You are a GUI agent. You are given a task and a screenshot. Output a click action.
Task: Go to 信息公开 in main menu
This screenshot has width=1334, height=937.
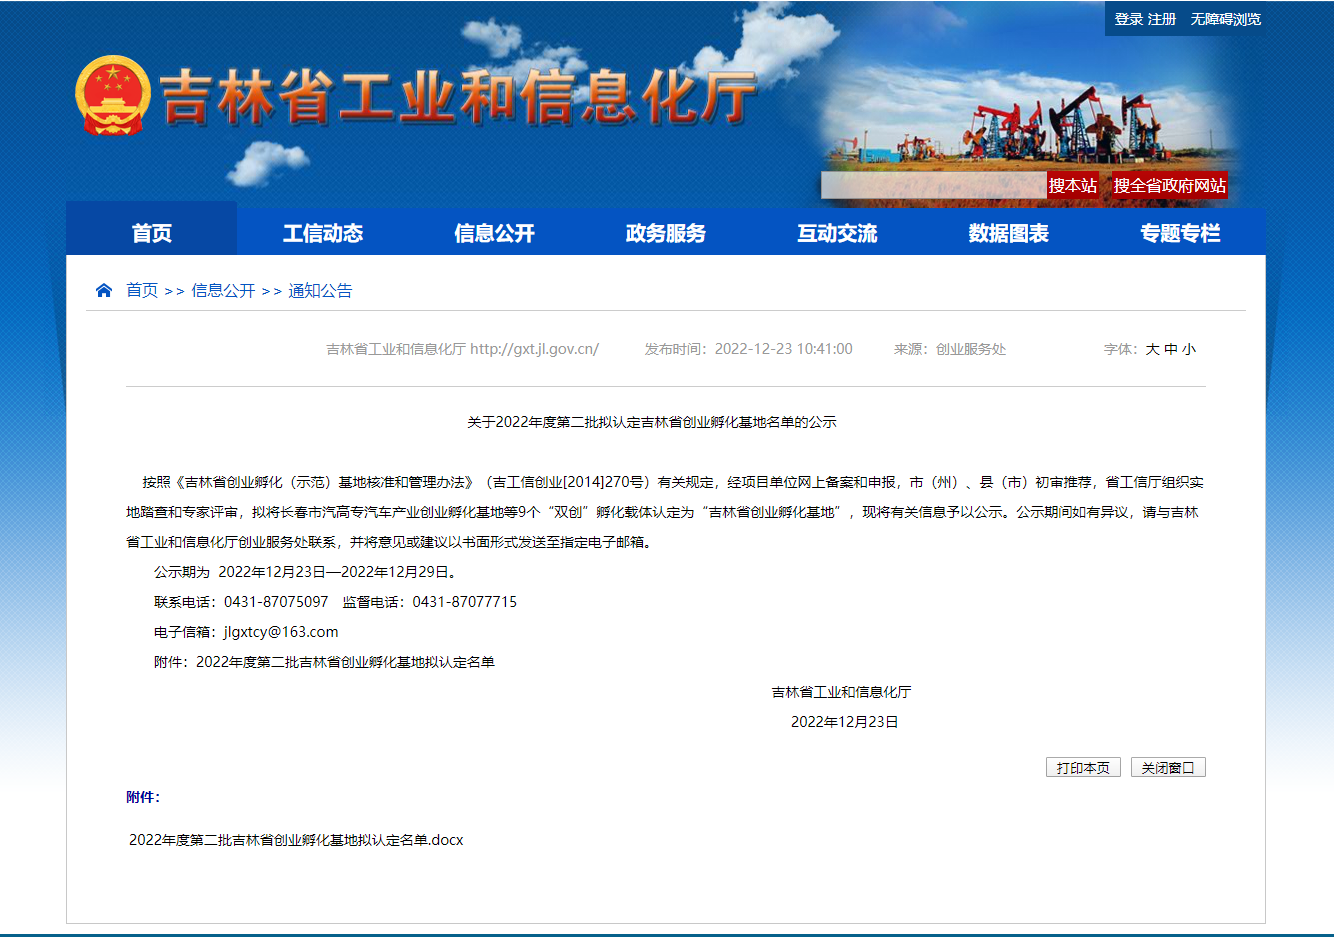(494, 233)
